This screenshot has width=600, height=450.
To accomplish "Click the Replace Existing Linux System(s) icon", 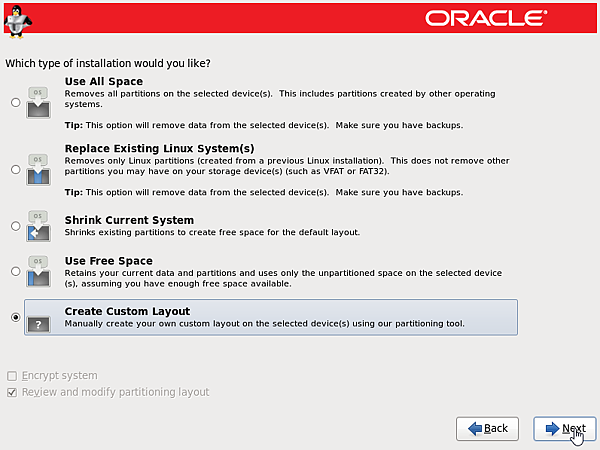I will tap(38, 170).
